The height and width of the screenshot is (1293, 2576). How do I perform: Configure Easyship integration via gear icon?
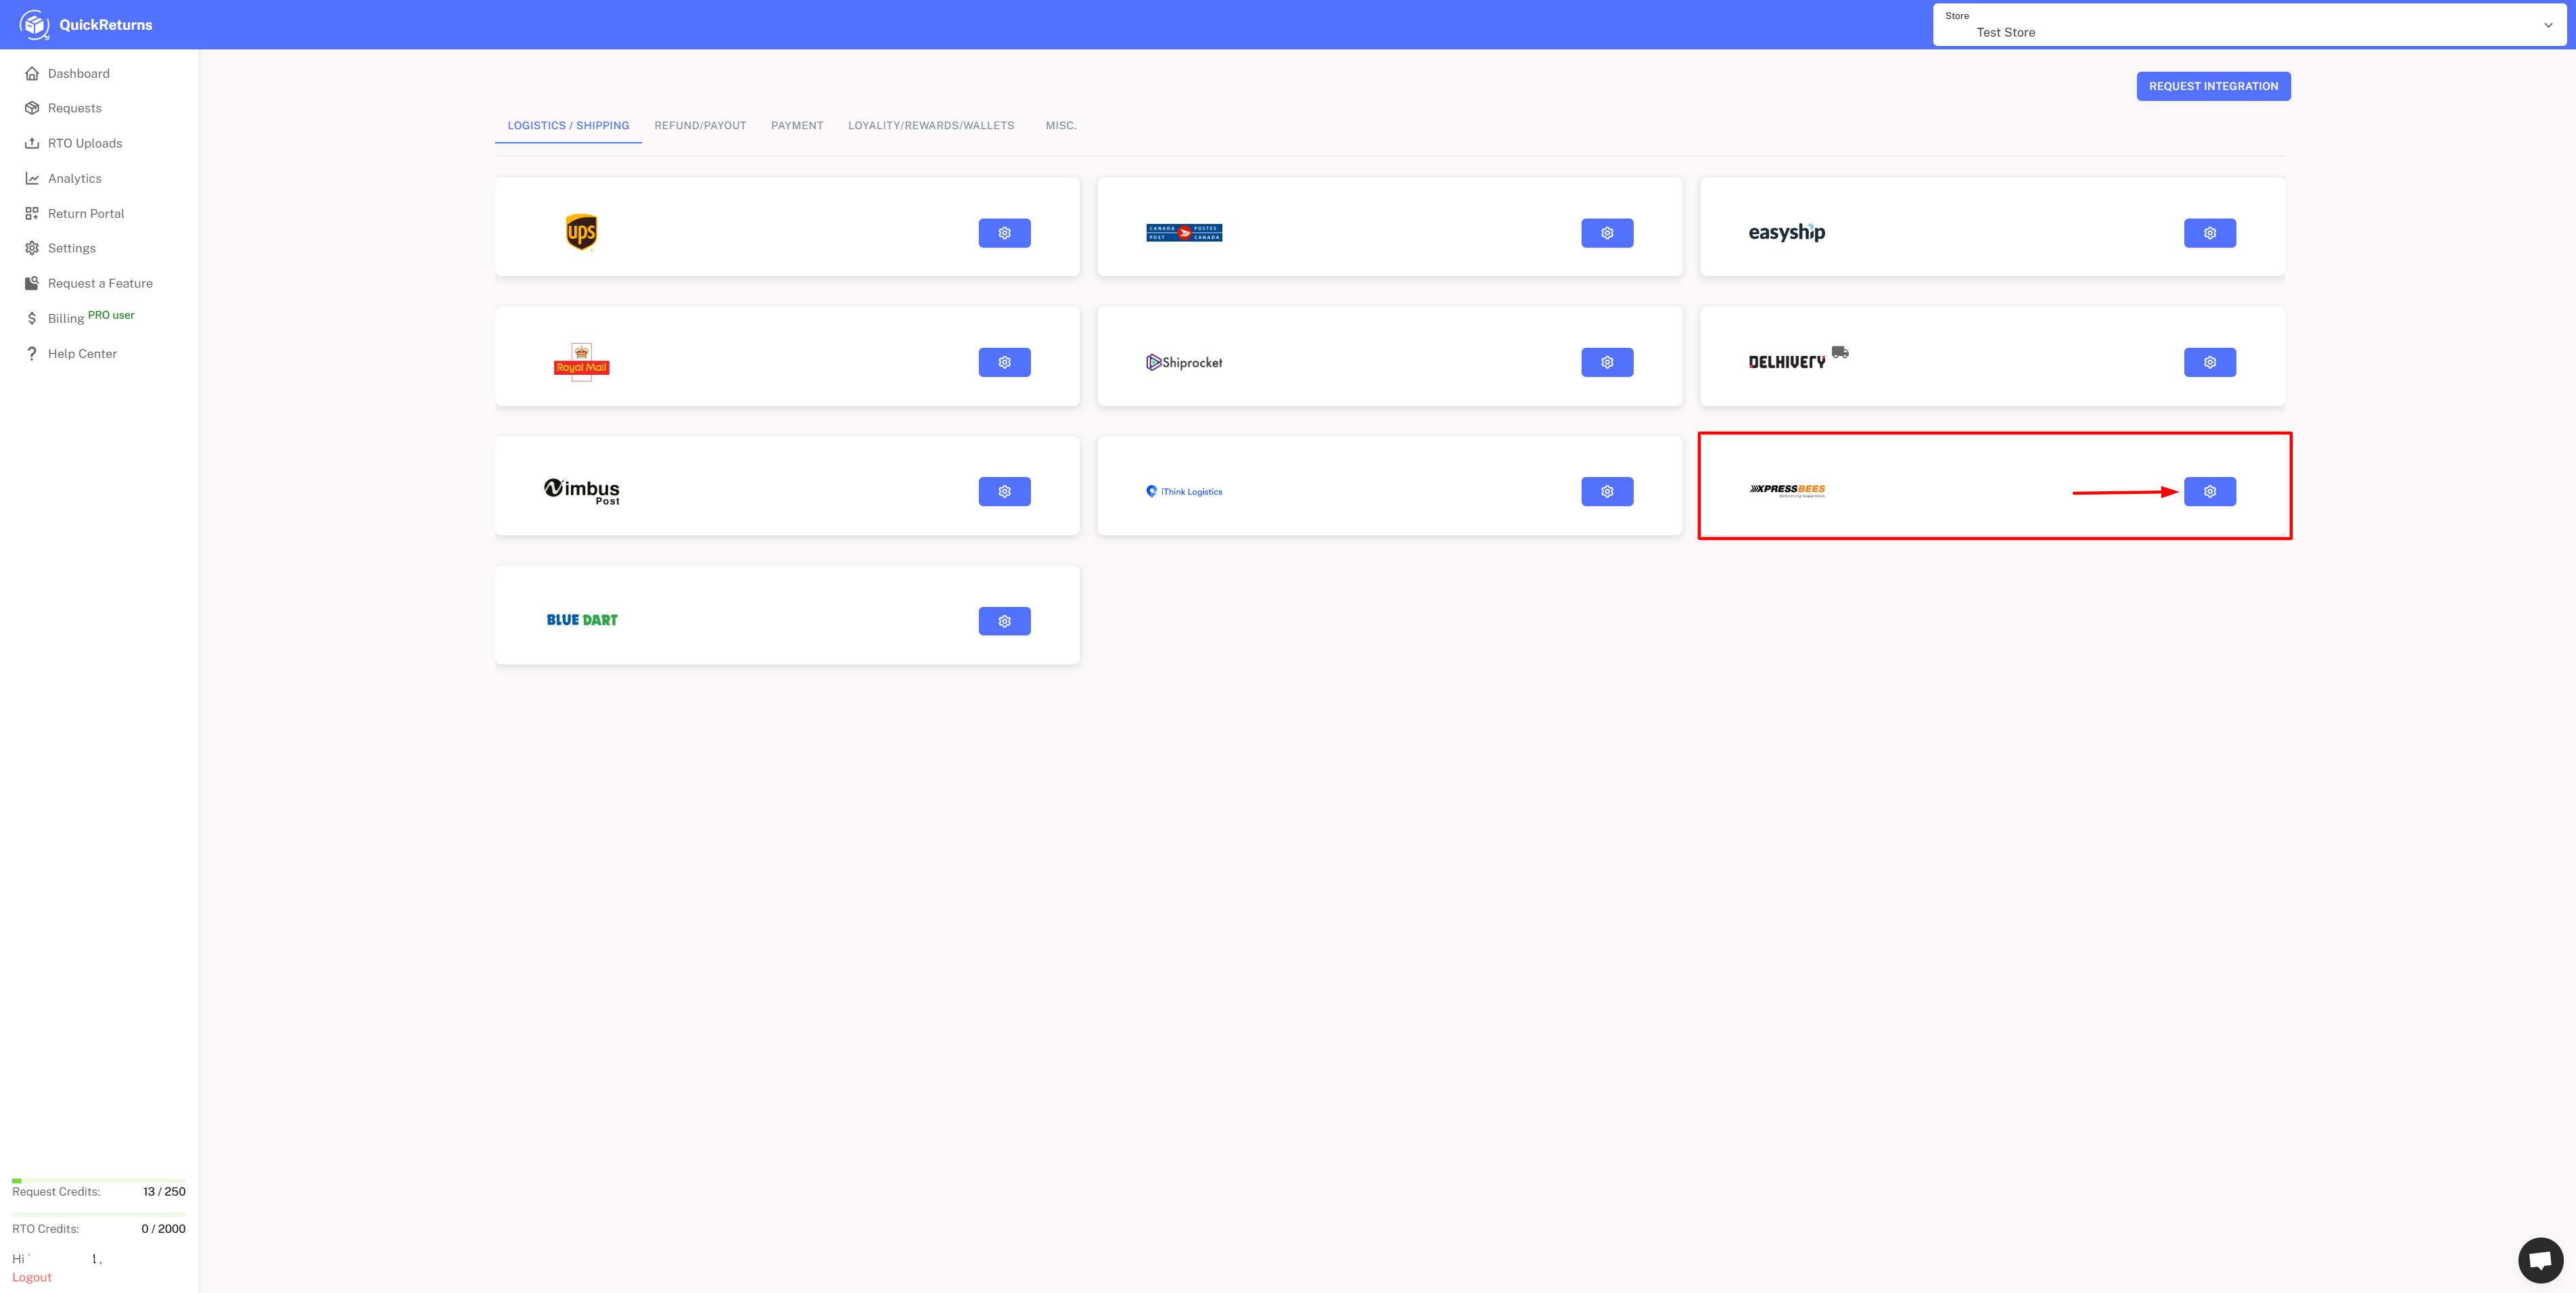point(2209,233)
